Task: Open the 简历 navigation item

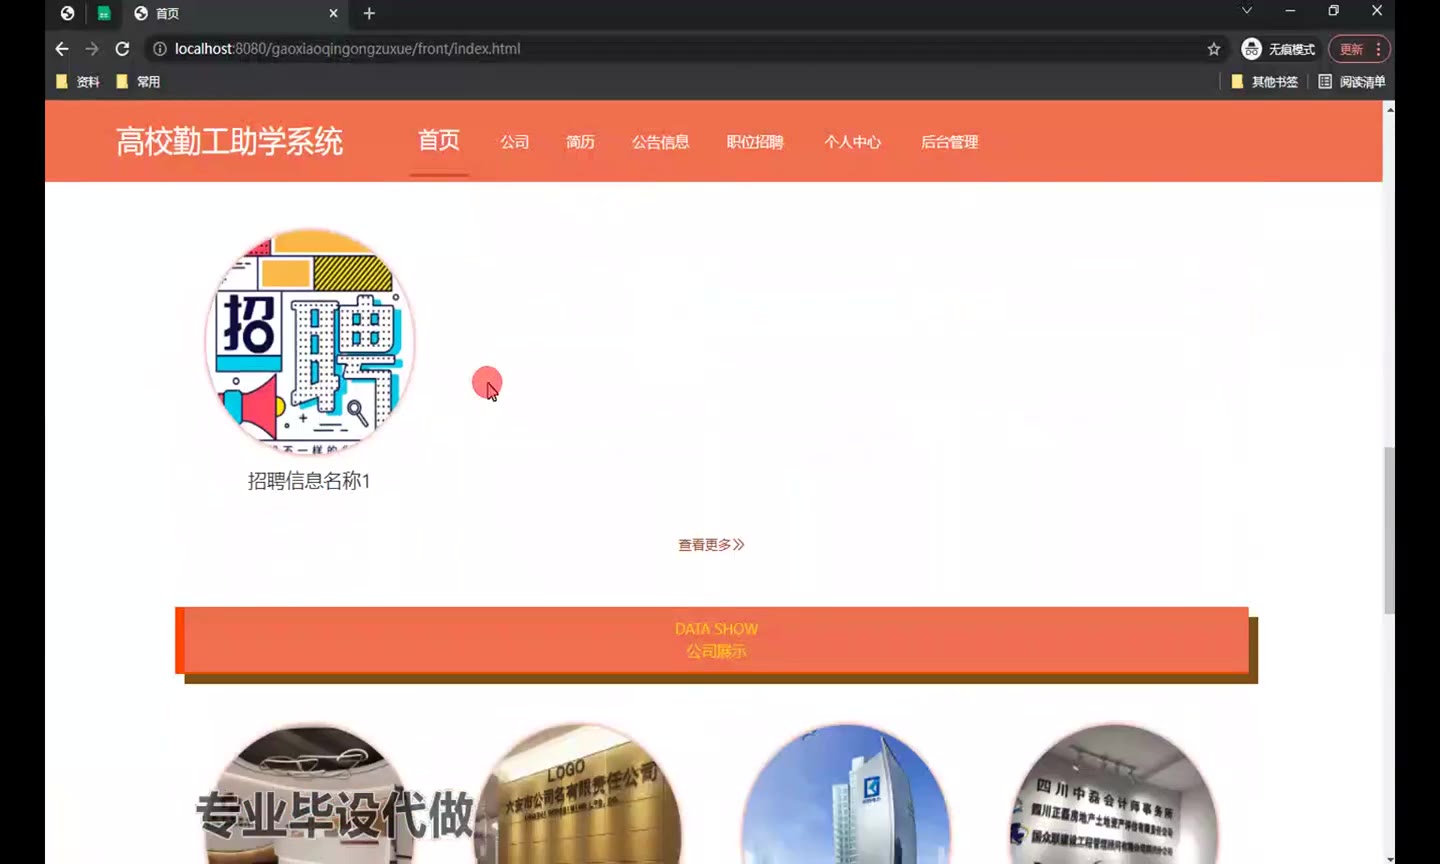Action: pos(580,142)
